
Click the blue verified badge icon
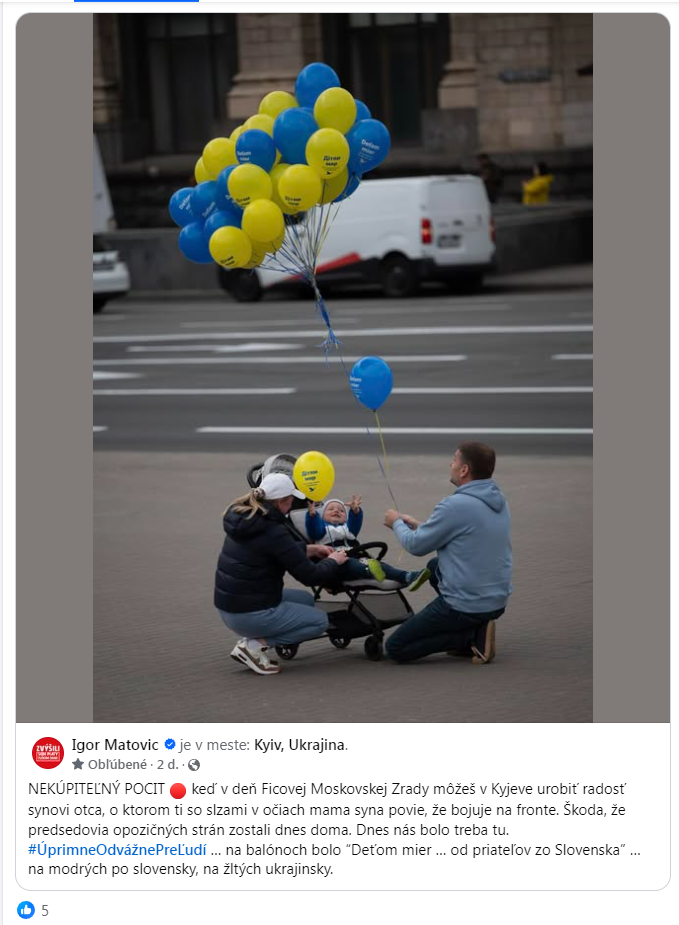(x=170, y=744)
